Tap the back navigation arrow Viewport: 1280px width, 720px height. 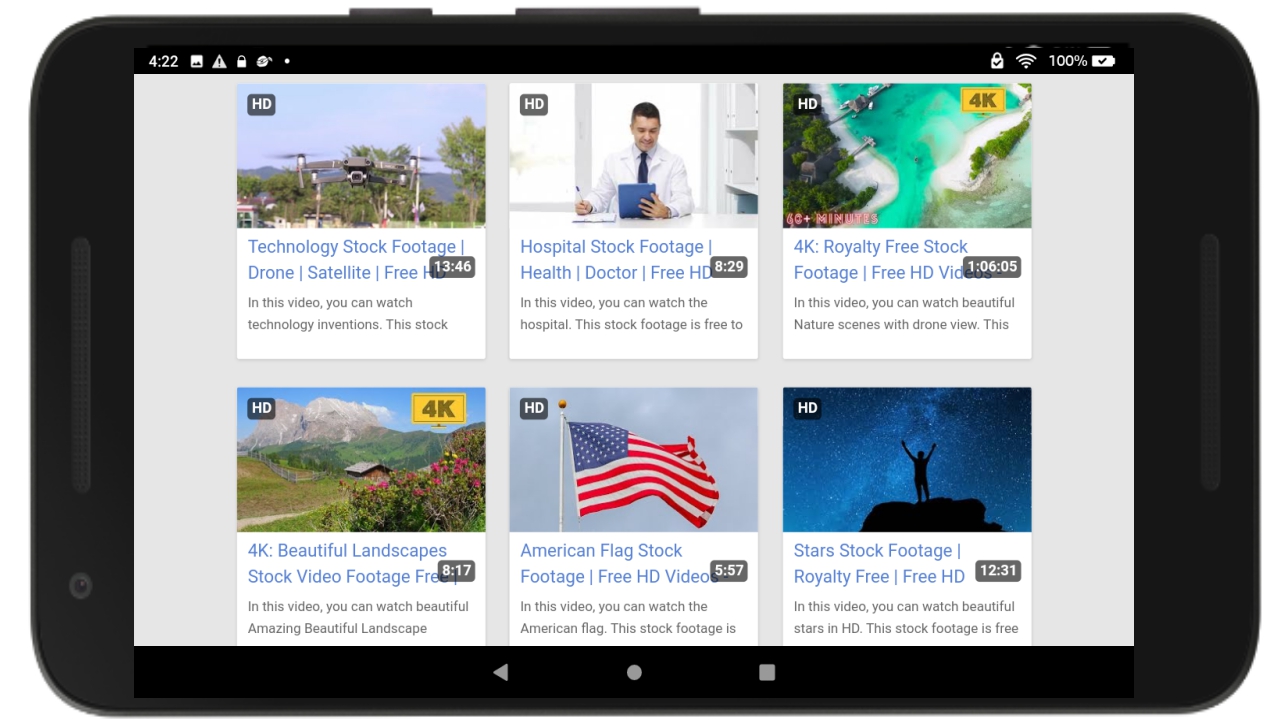(x=500, y=673)
